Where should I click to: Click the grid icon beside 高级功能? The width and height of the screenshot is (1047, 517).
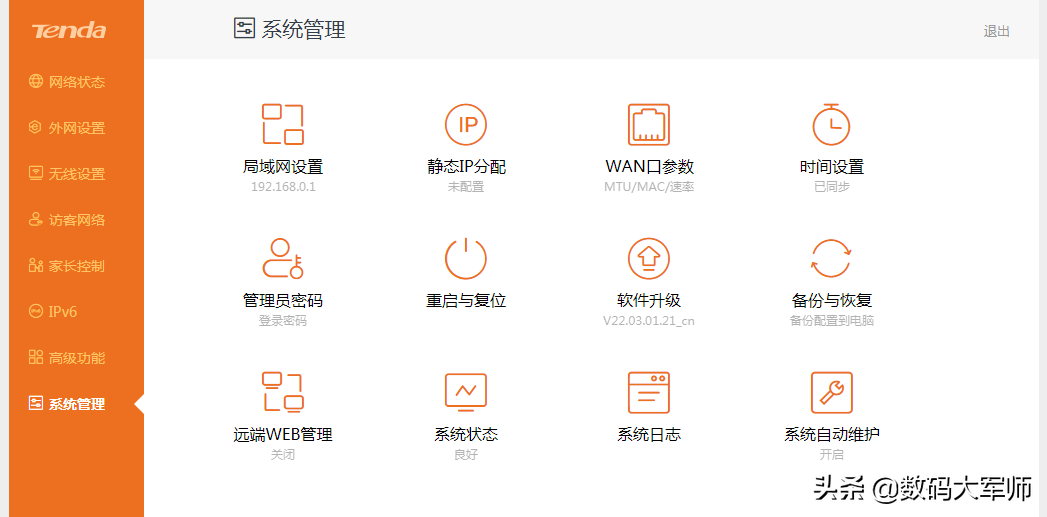[35, 357]
